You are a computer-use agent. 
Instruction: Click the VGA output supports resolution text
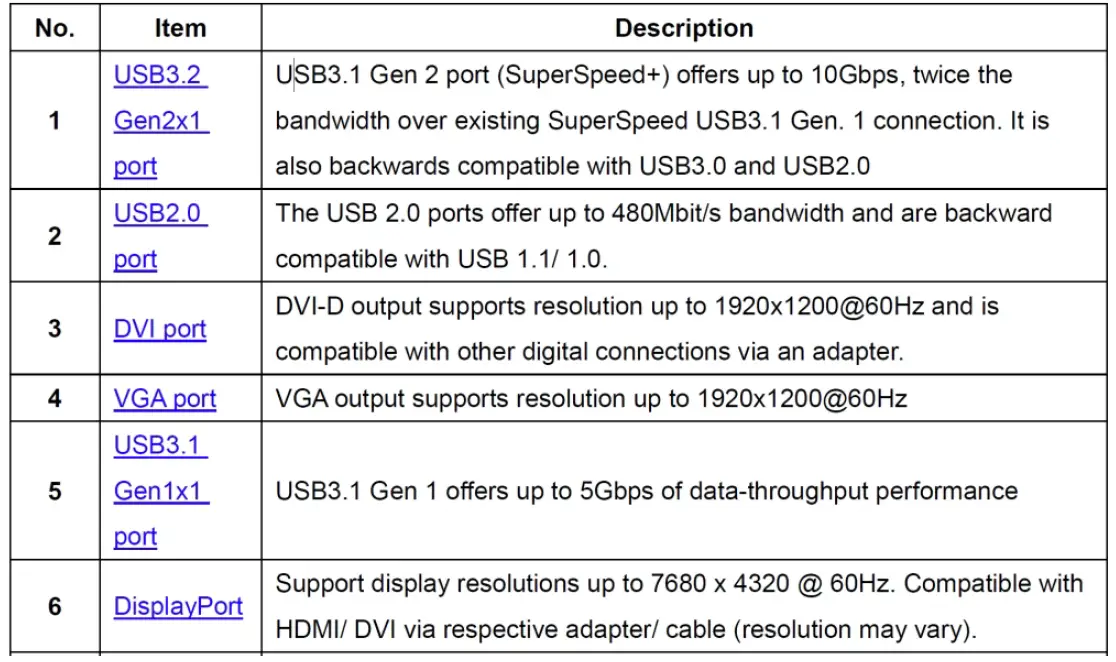click(591, 398)
